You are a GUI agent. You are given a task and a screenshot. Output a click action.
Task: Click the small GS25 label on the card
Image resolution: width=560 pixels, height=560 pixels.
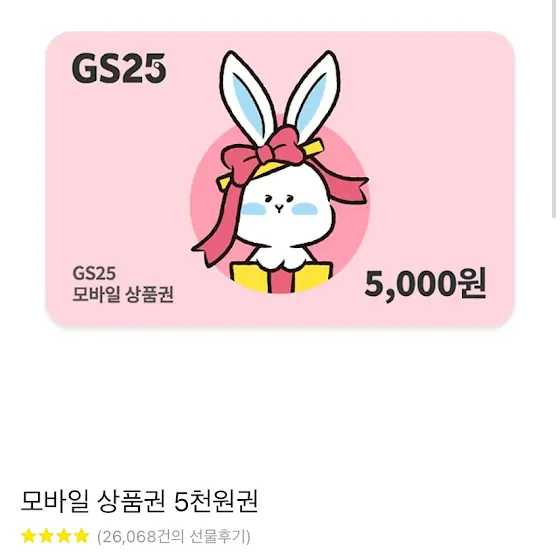pyautogui.click(x=94, y=273)
